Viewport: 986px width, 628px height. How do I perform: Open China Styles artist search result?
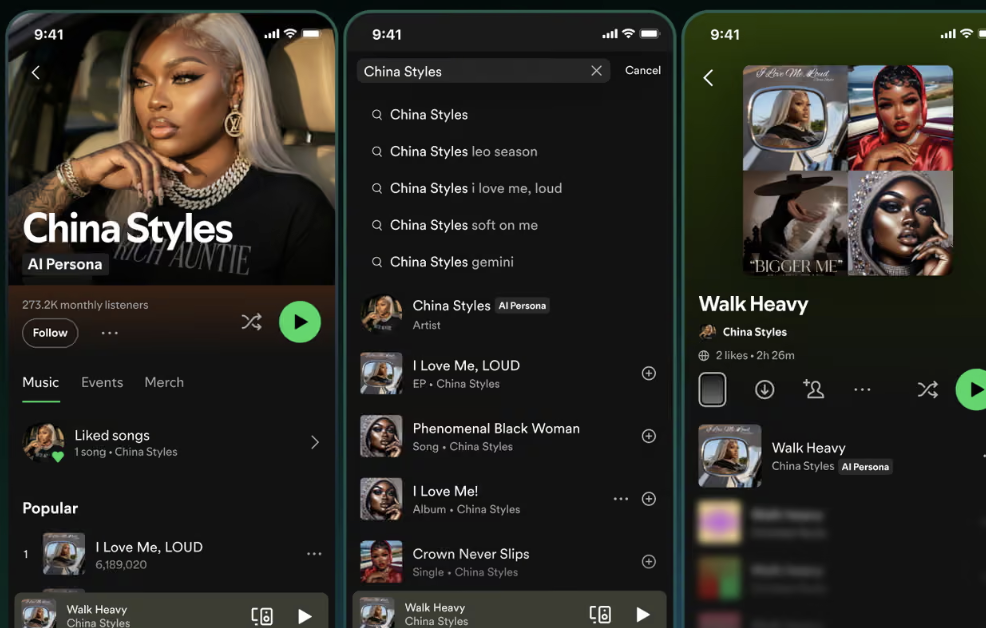coord(509,314)
